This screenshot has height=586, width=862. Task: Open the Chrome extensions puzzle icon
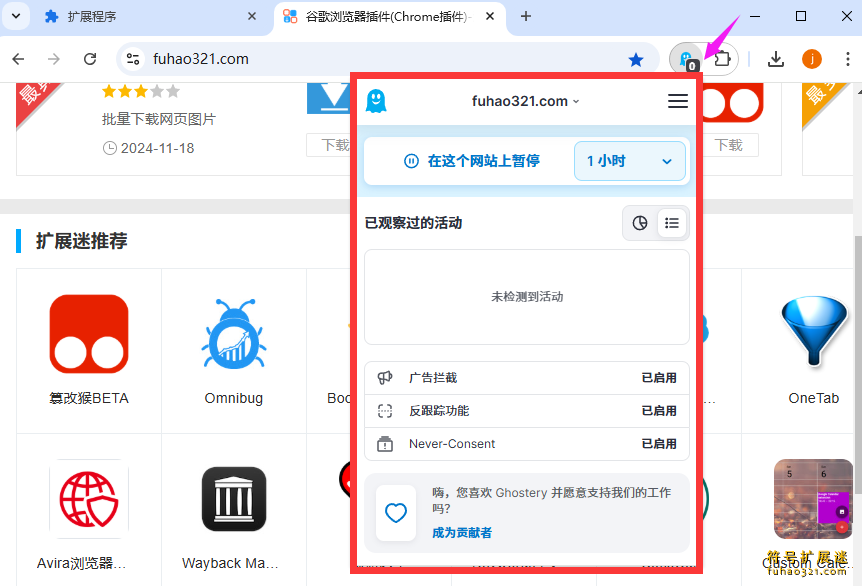(x=722, y=59)
